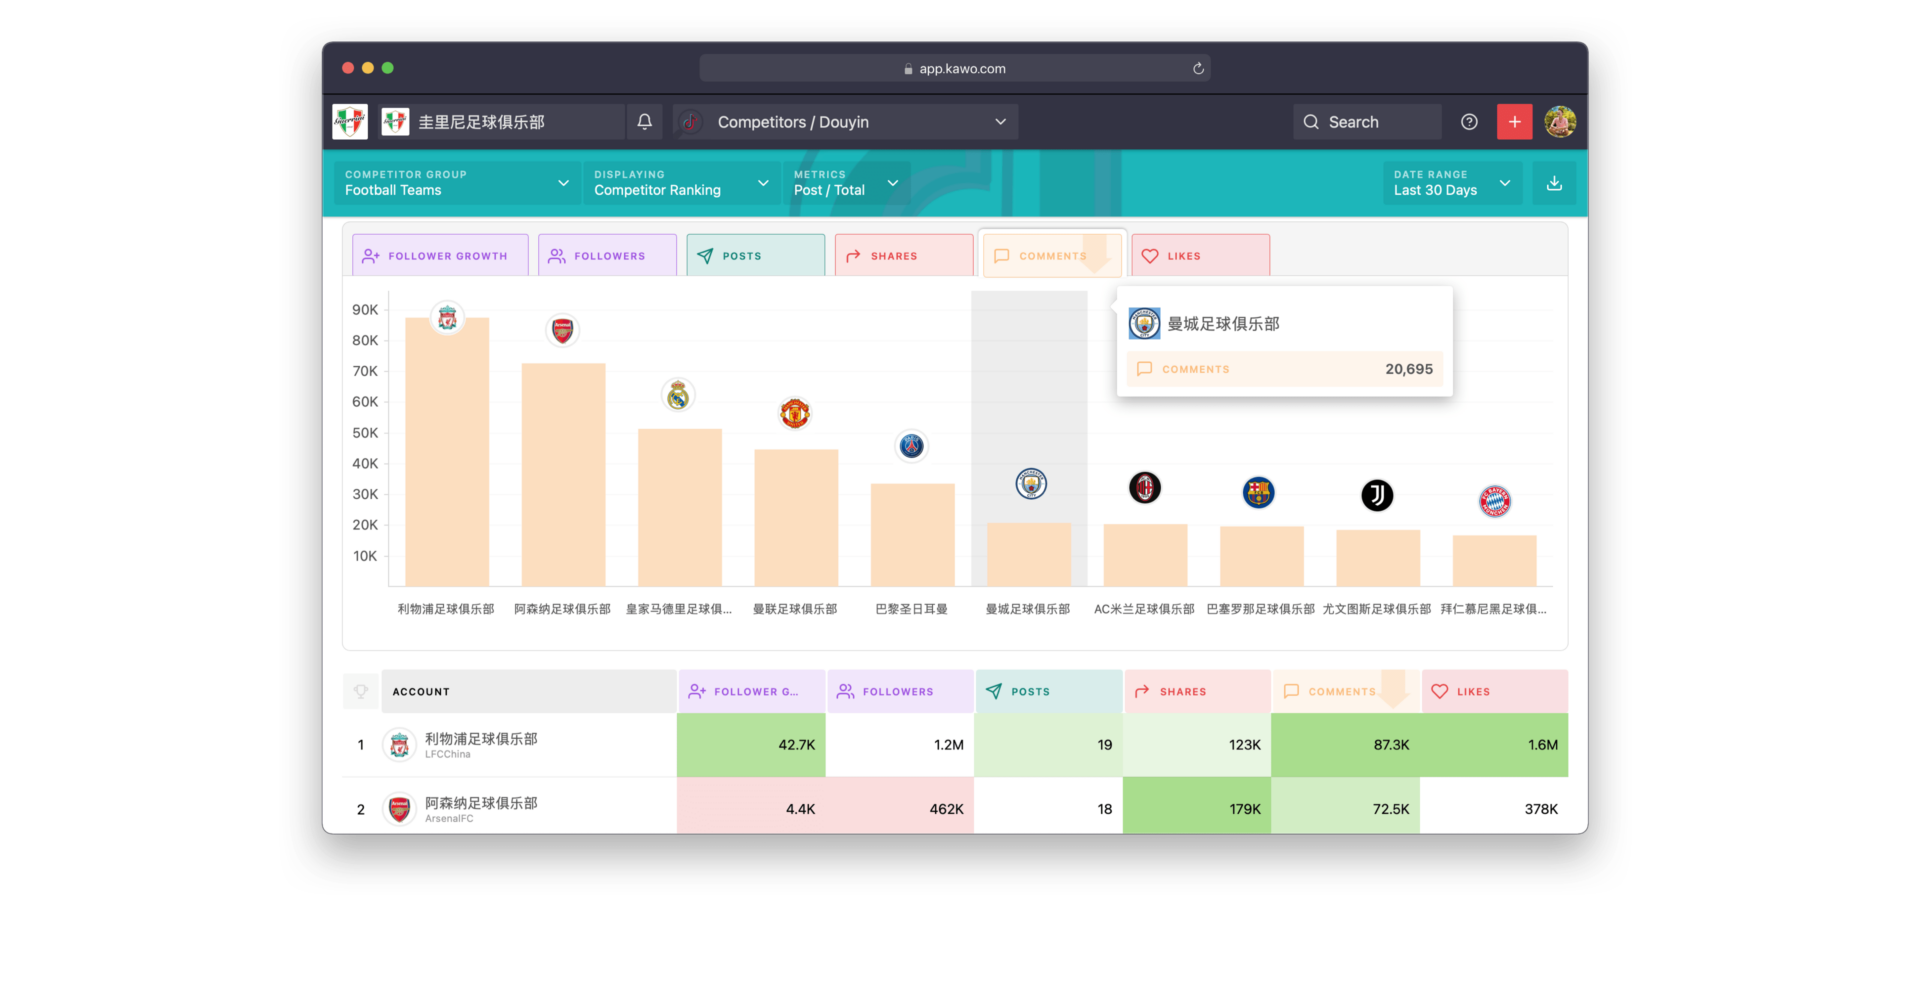1920x1000 pixels.
Task: Click the download report icon on teal bar
Action: (1553, 183)
